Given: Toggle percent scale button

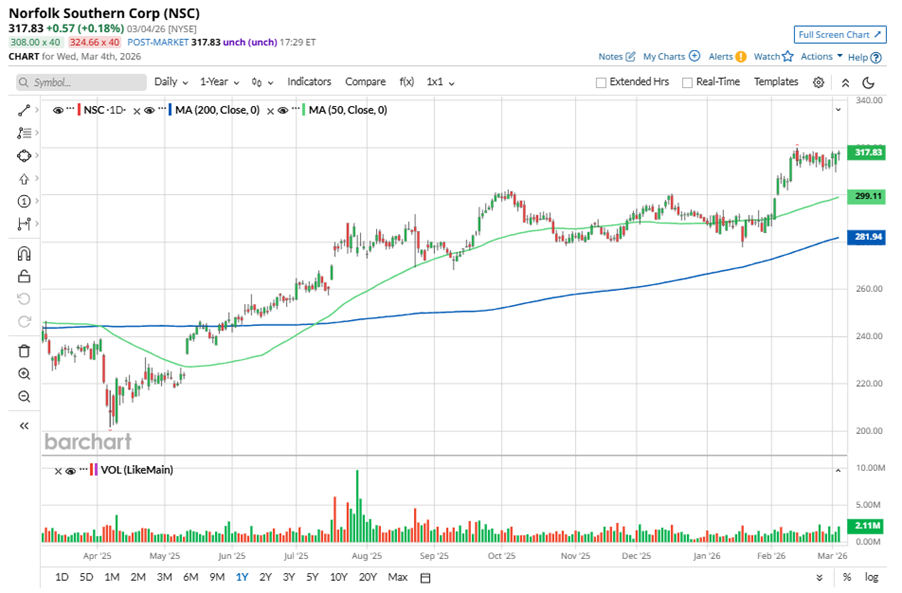Looking at the screenshot, I should [847, 577].
